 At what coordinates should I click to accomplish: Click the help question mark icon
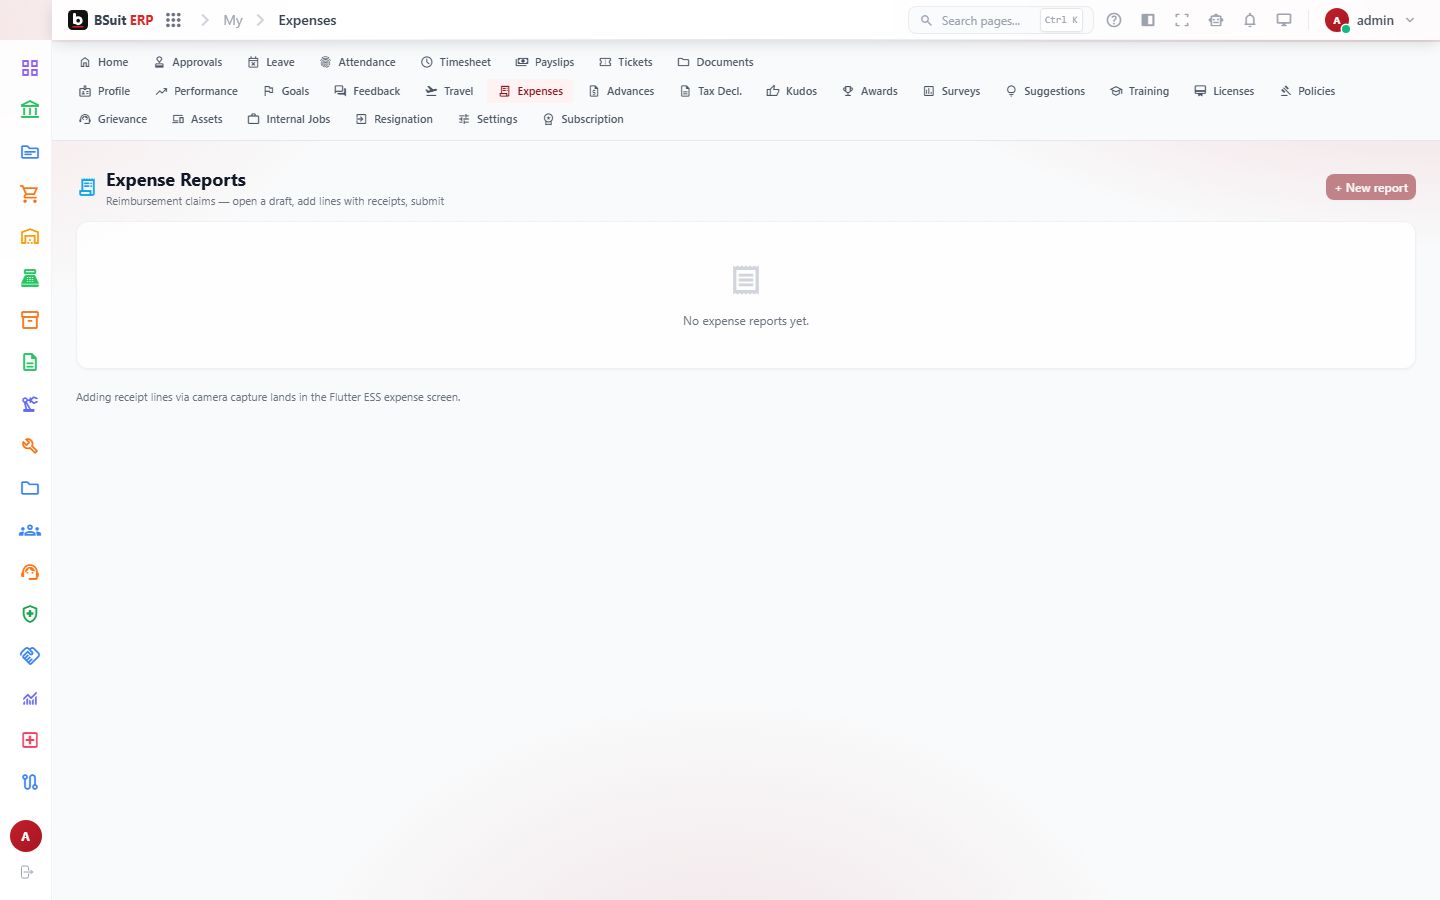[x=1114, y=20]
